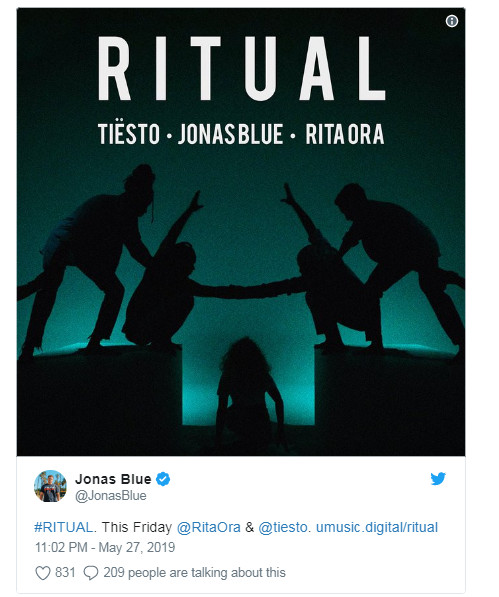The image size is (499, 597).
Task: Click the Rita Ora name on the cover
Action: point(345,134)
